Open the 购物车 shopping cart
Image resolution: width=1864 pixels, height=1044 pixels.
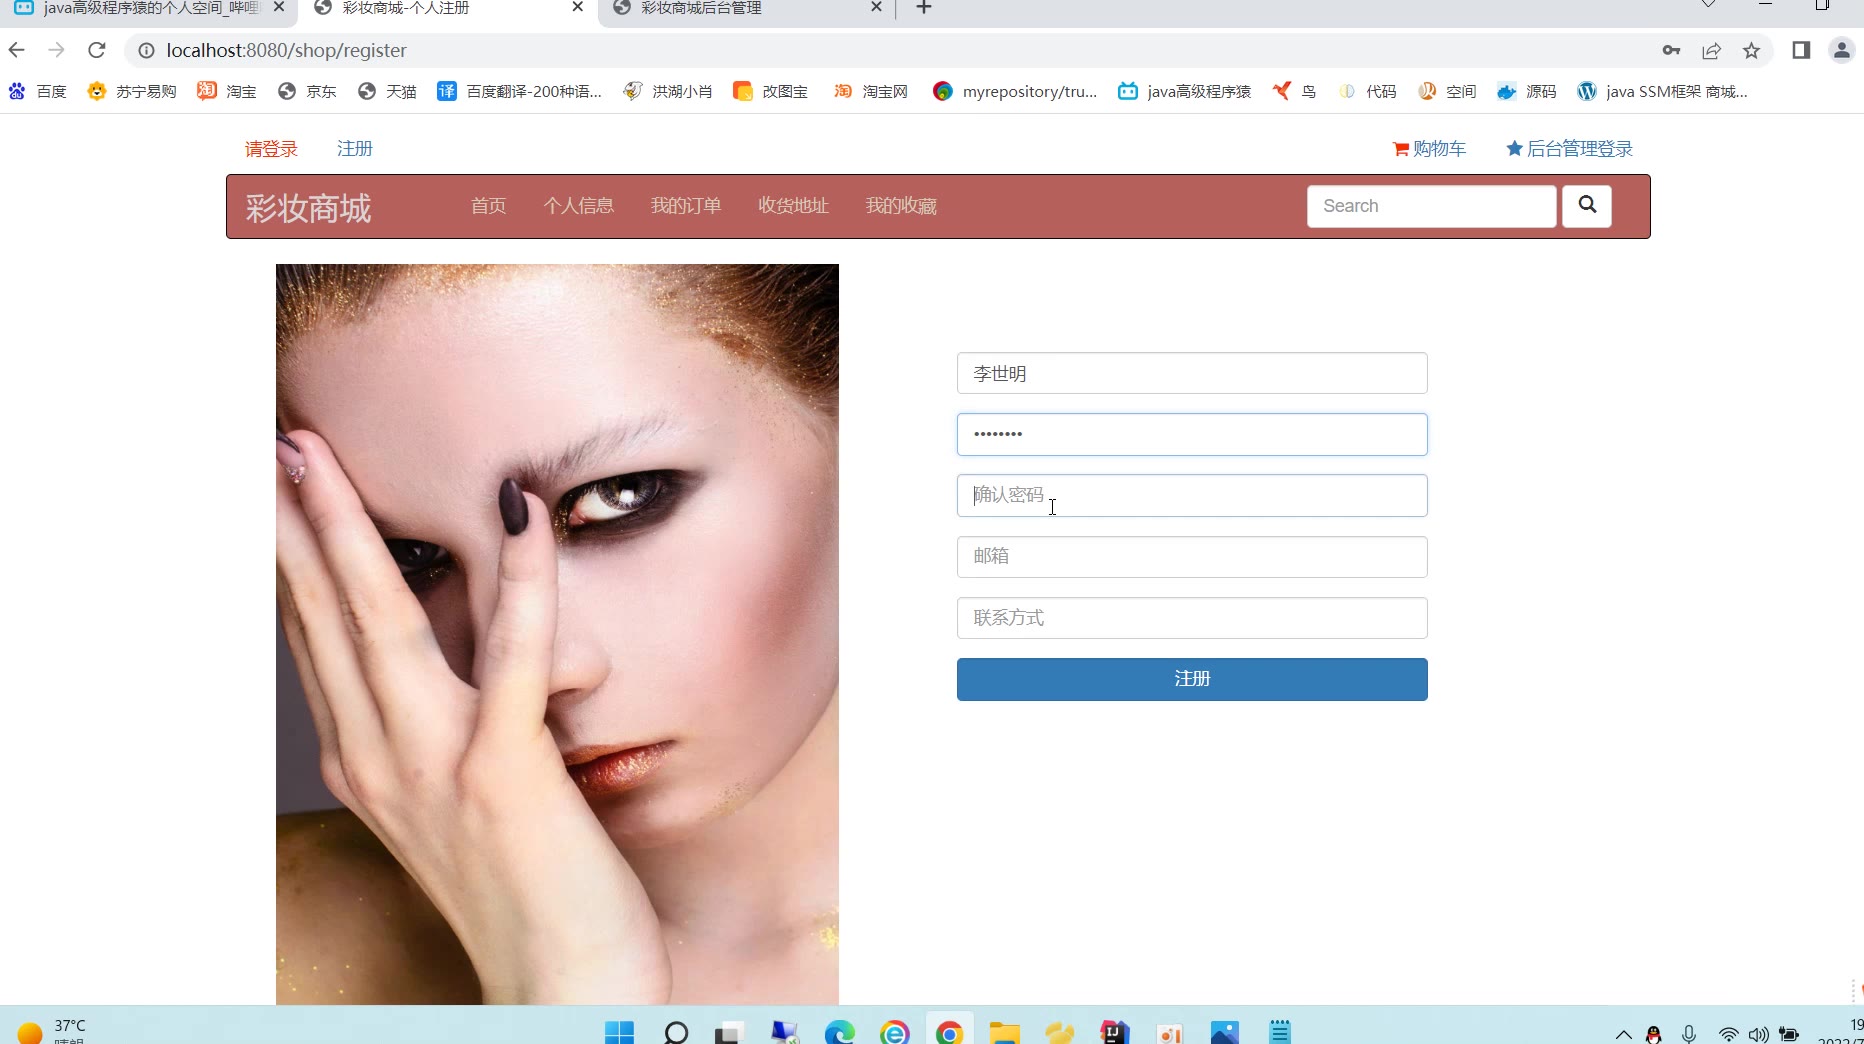tap(1429, 149)
